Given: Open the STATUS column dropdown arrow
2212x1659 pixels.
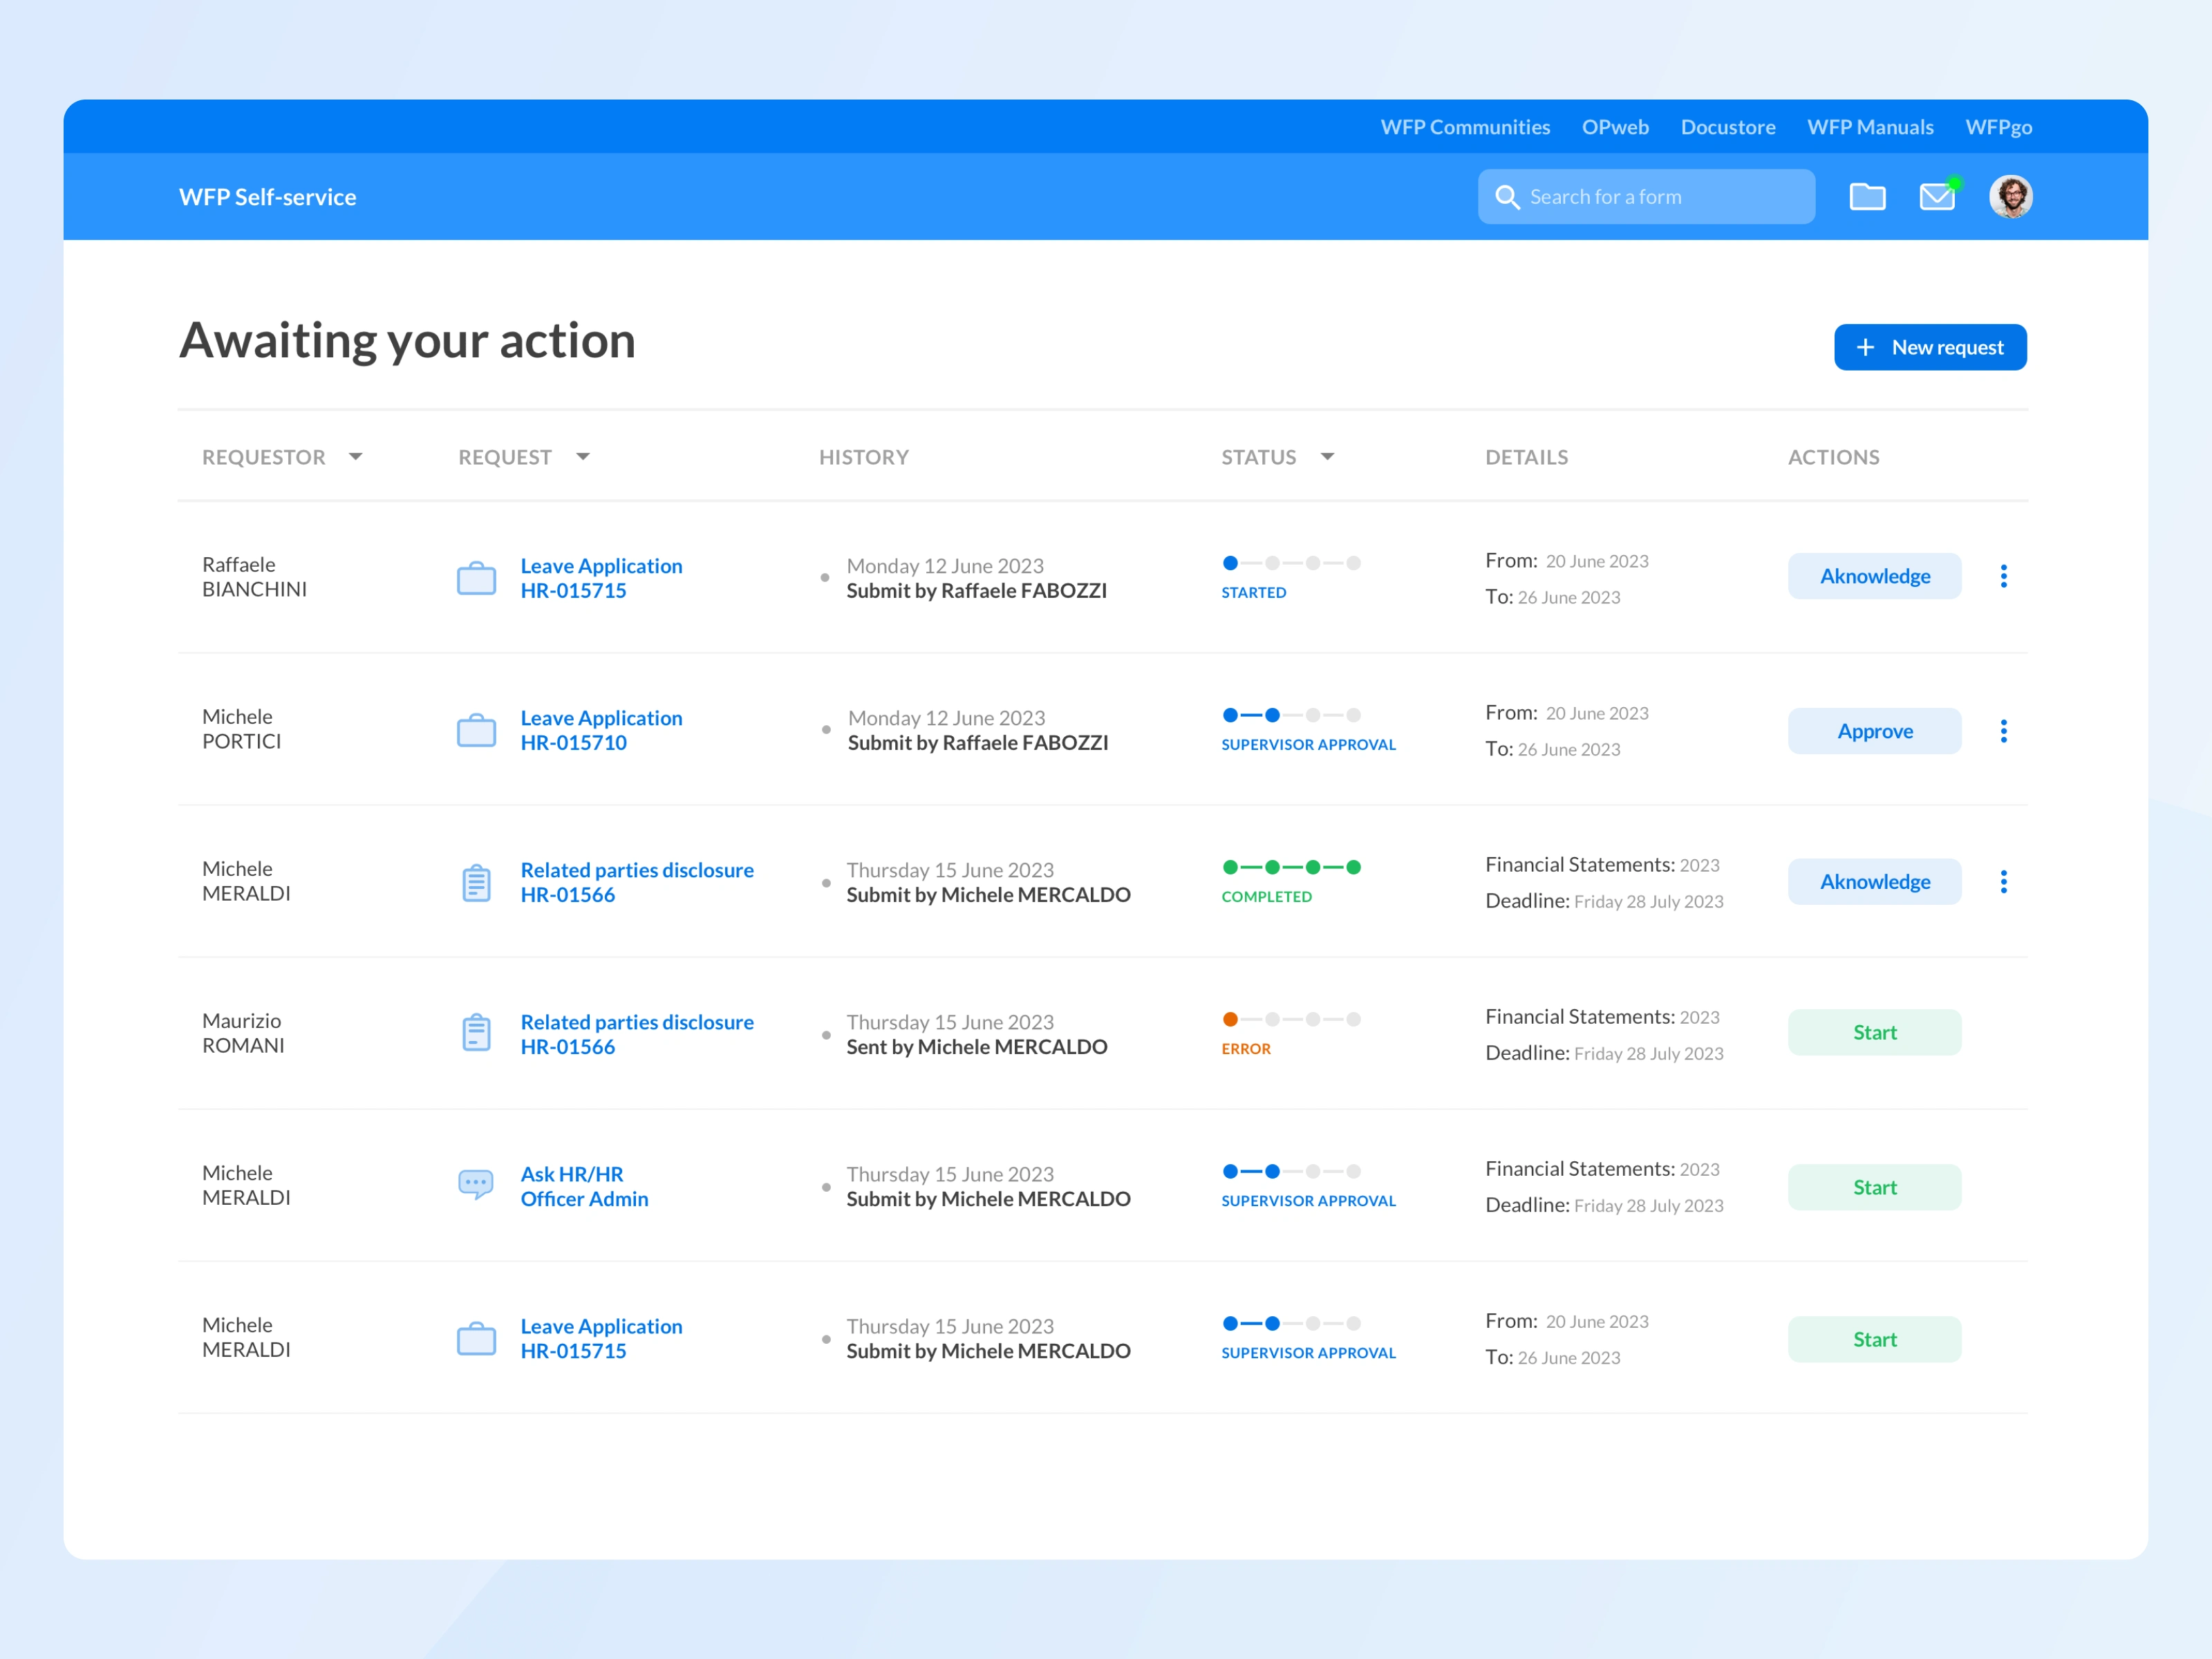Looking at the screenshot, I should (x=1327, y=457).
